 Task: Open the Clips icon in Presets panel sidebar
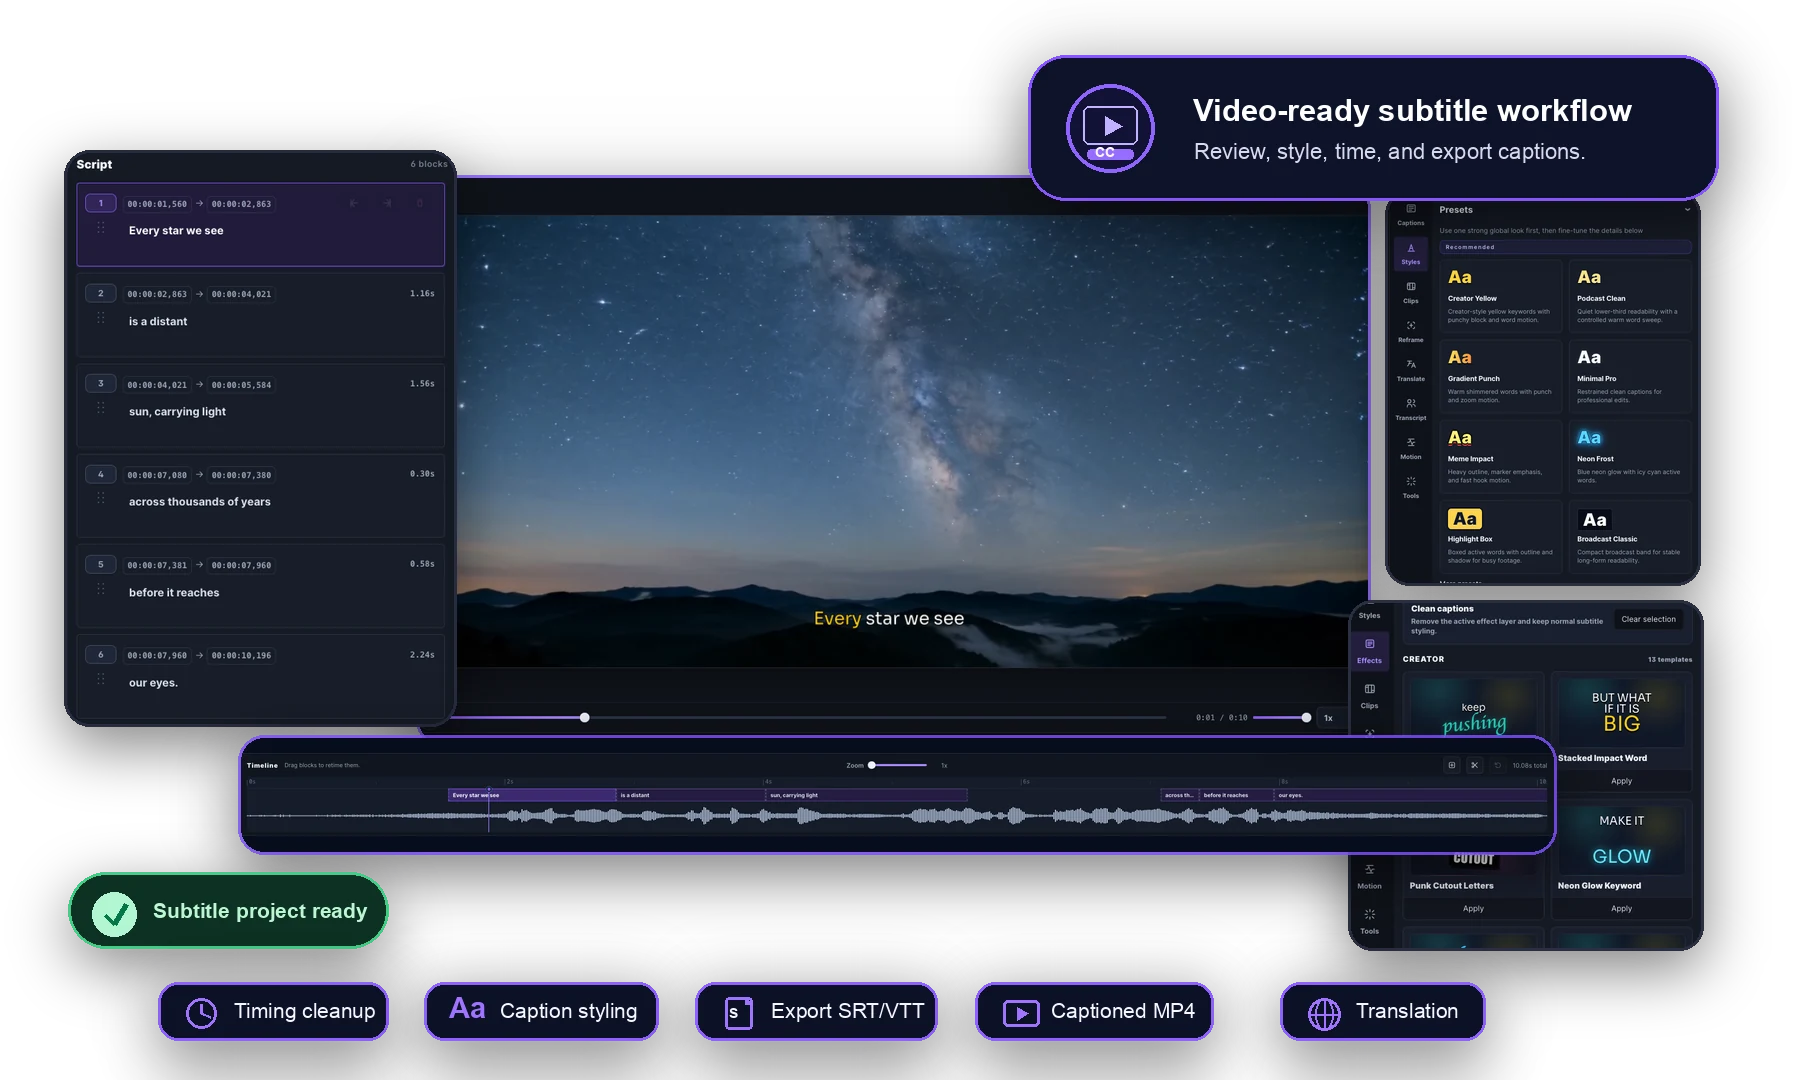[x=1410, y=292]
